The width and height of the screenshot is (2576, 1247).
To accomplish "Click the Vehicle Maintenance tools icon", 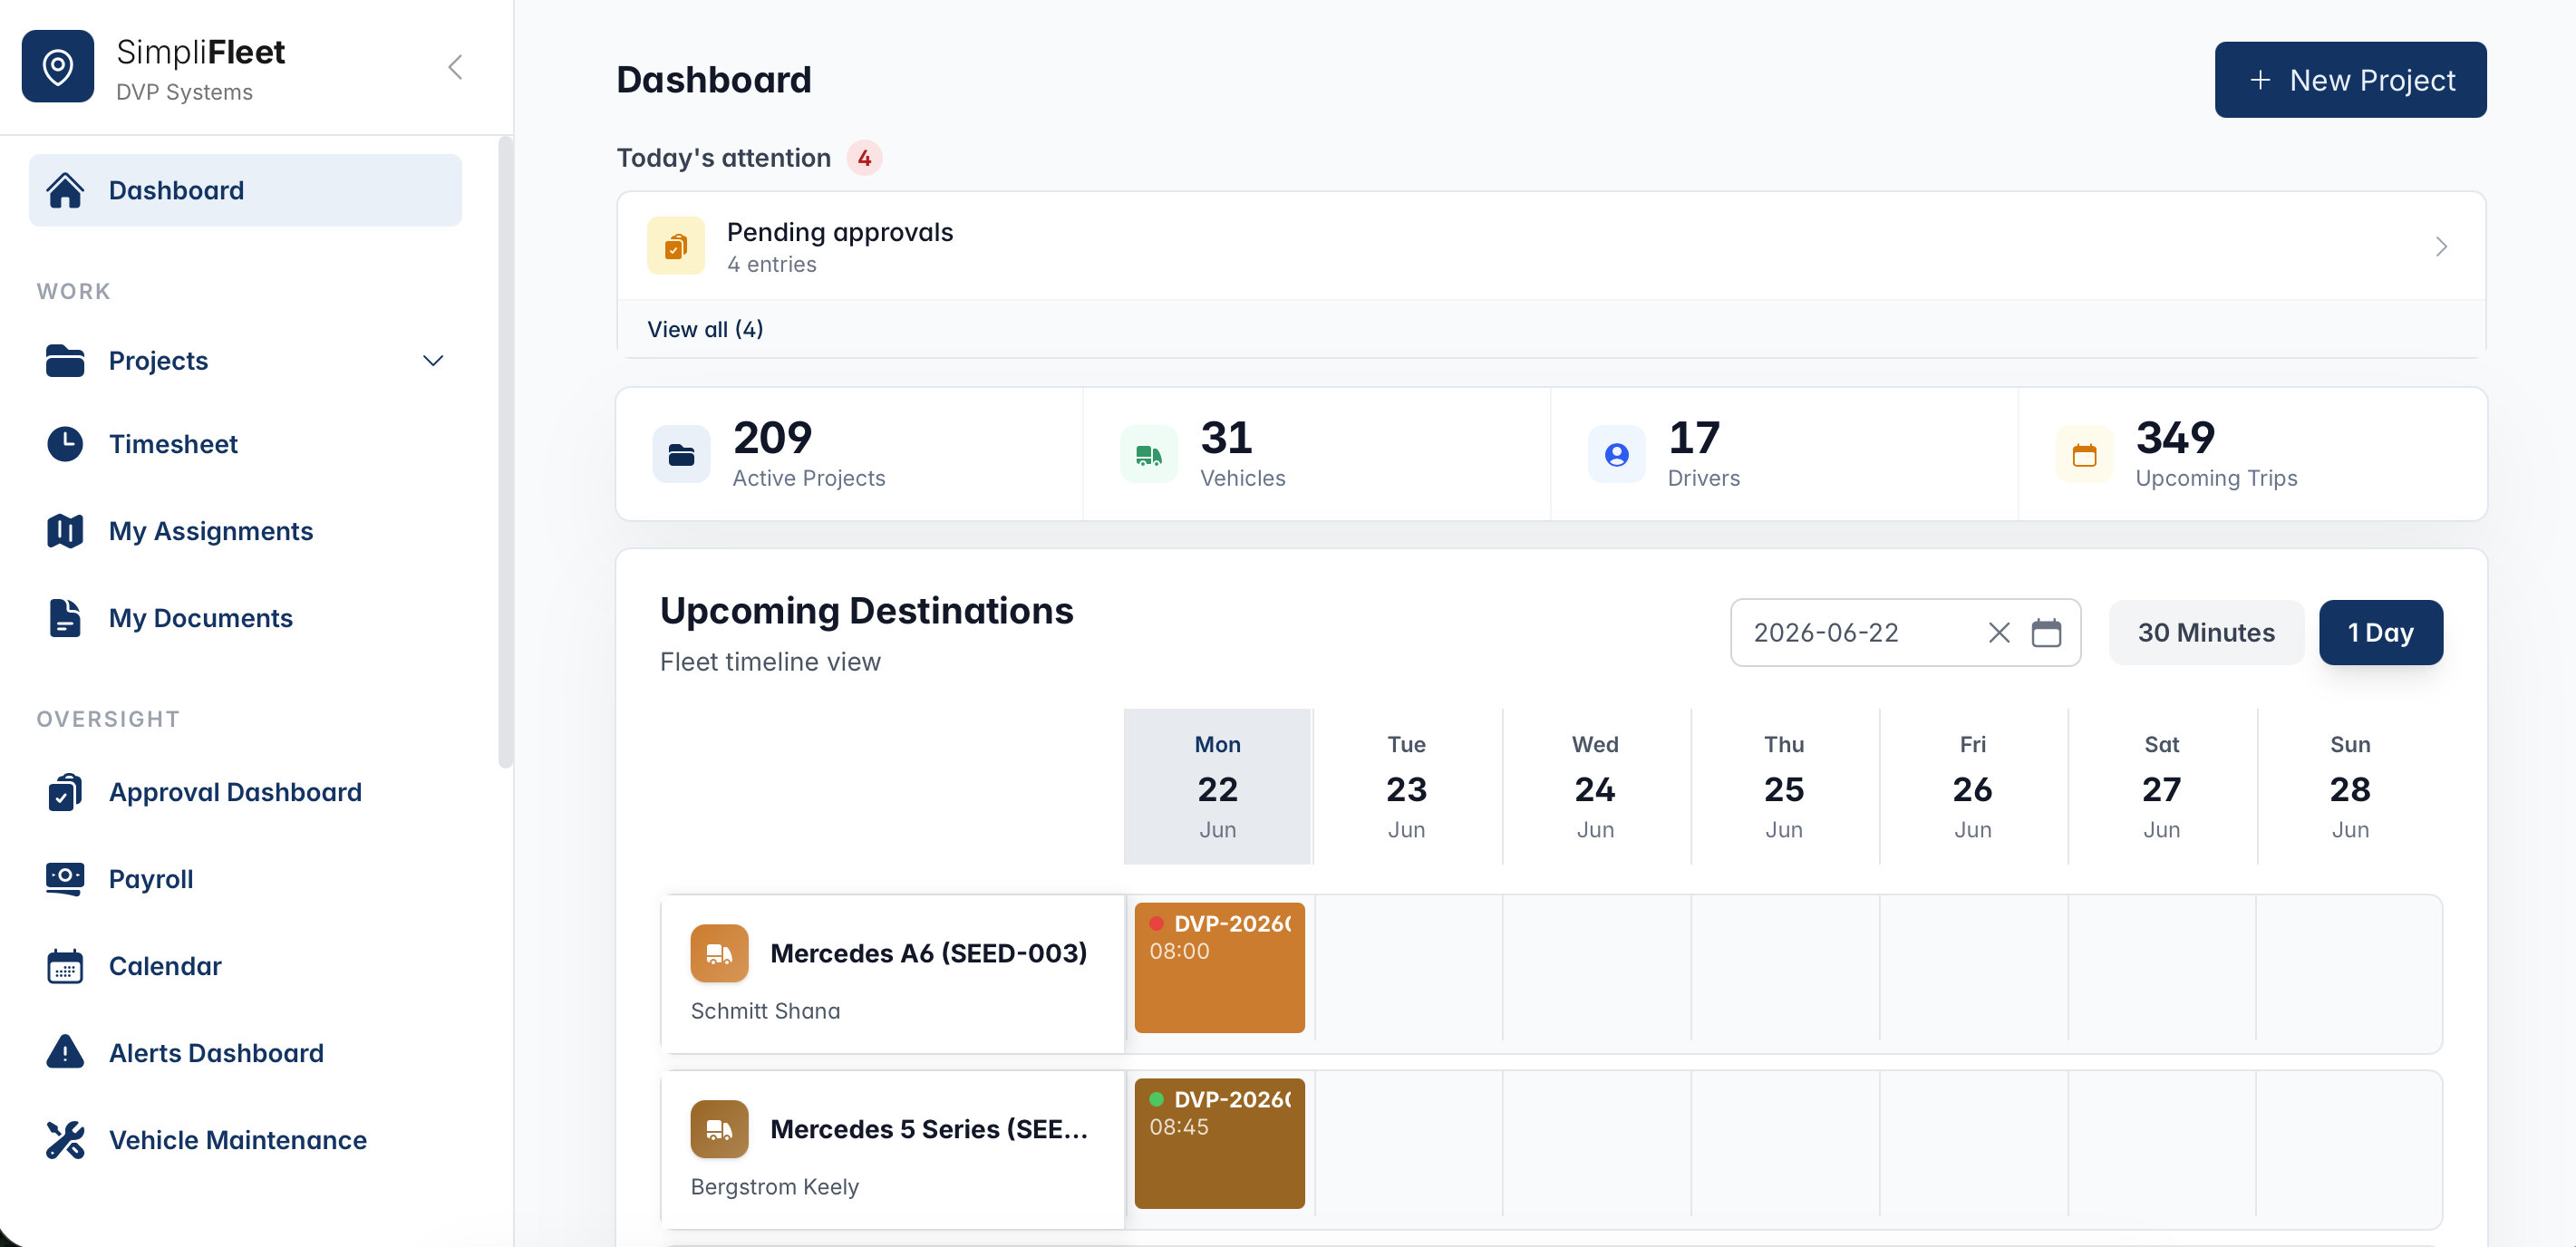I will point(65,1140).
